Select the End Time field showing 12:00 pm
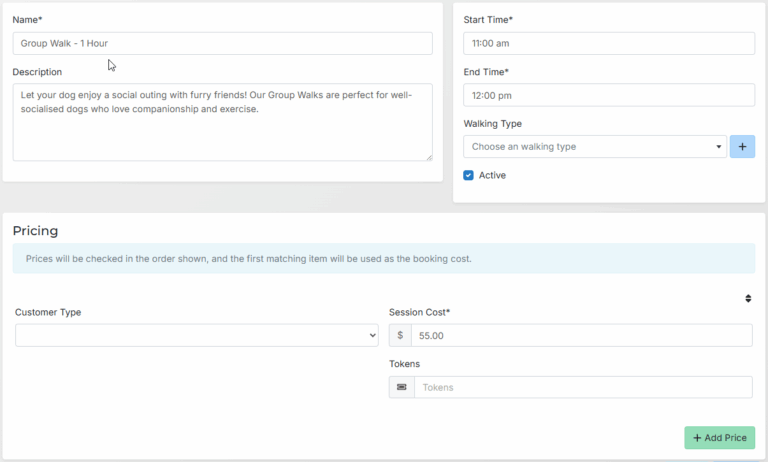The width and height of the screenshot is (768, 462). click(x=608, y=95)
